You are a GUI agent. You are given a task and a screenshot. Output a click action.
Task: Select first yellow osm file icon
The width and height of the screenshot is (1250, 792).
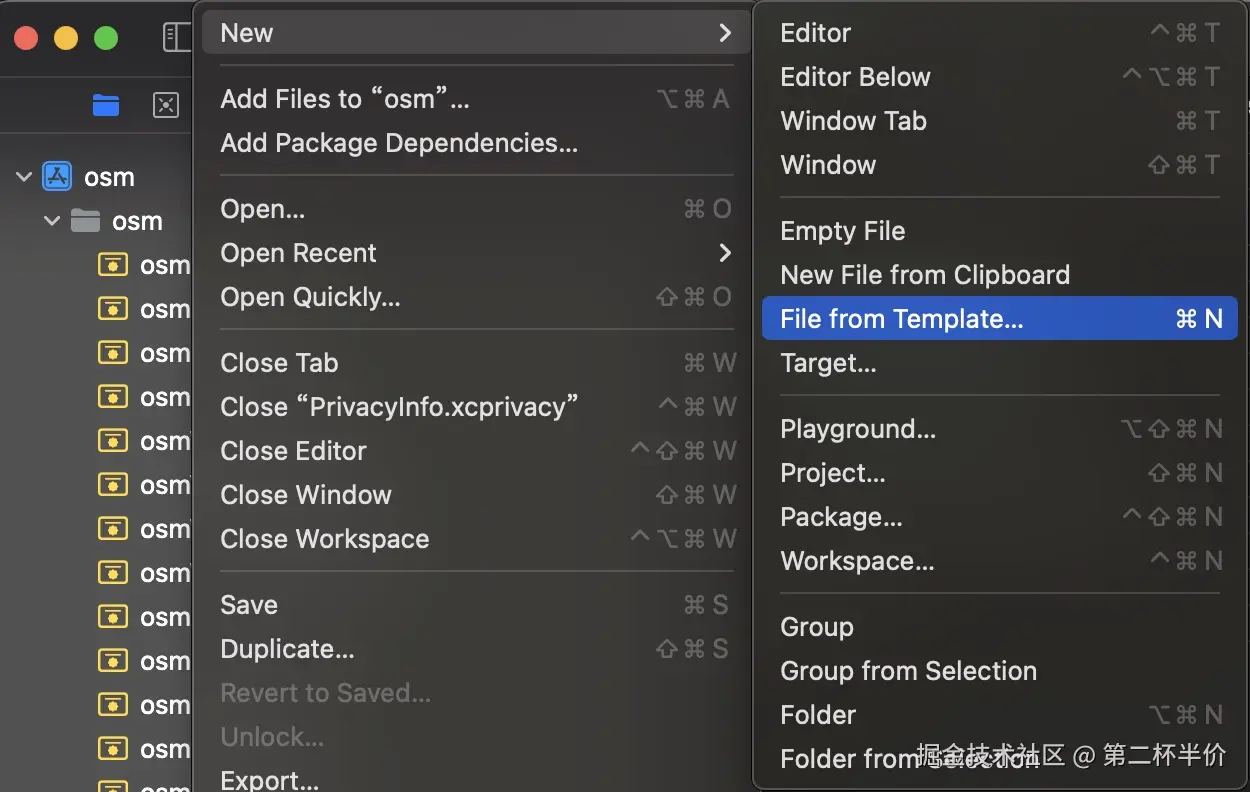113,265
